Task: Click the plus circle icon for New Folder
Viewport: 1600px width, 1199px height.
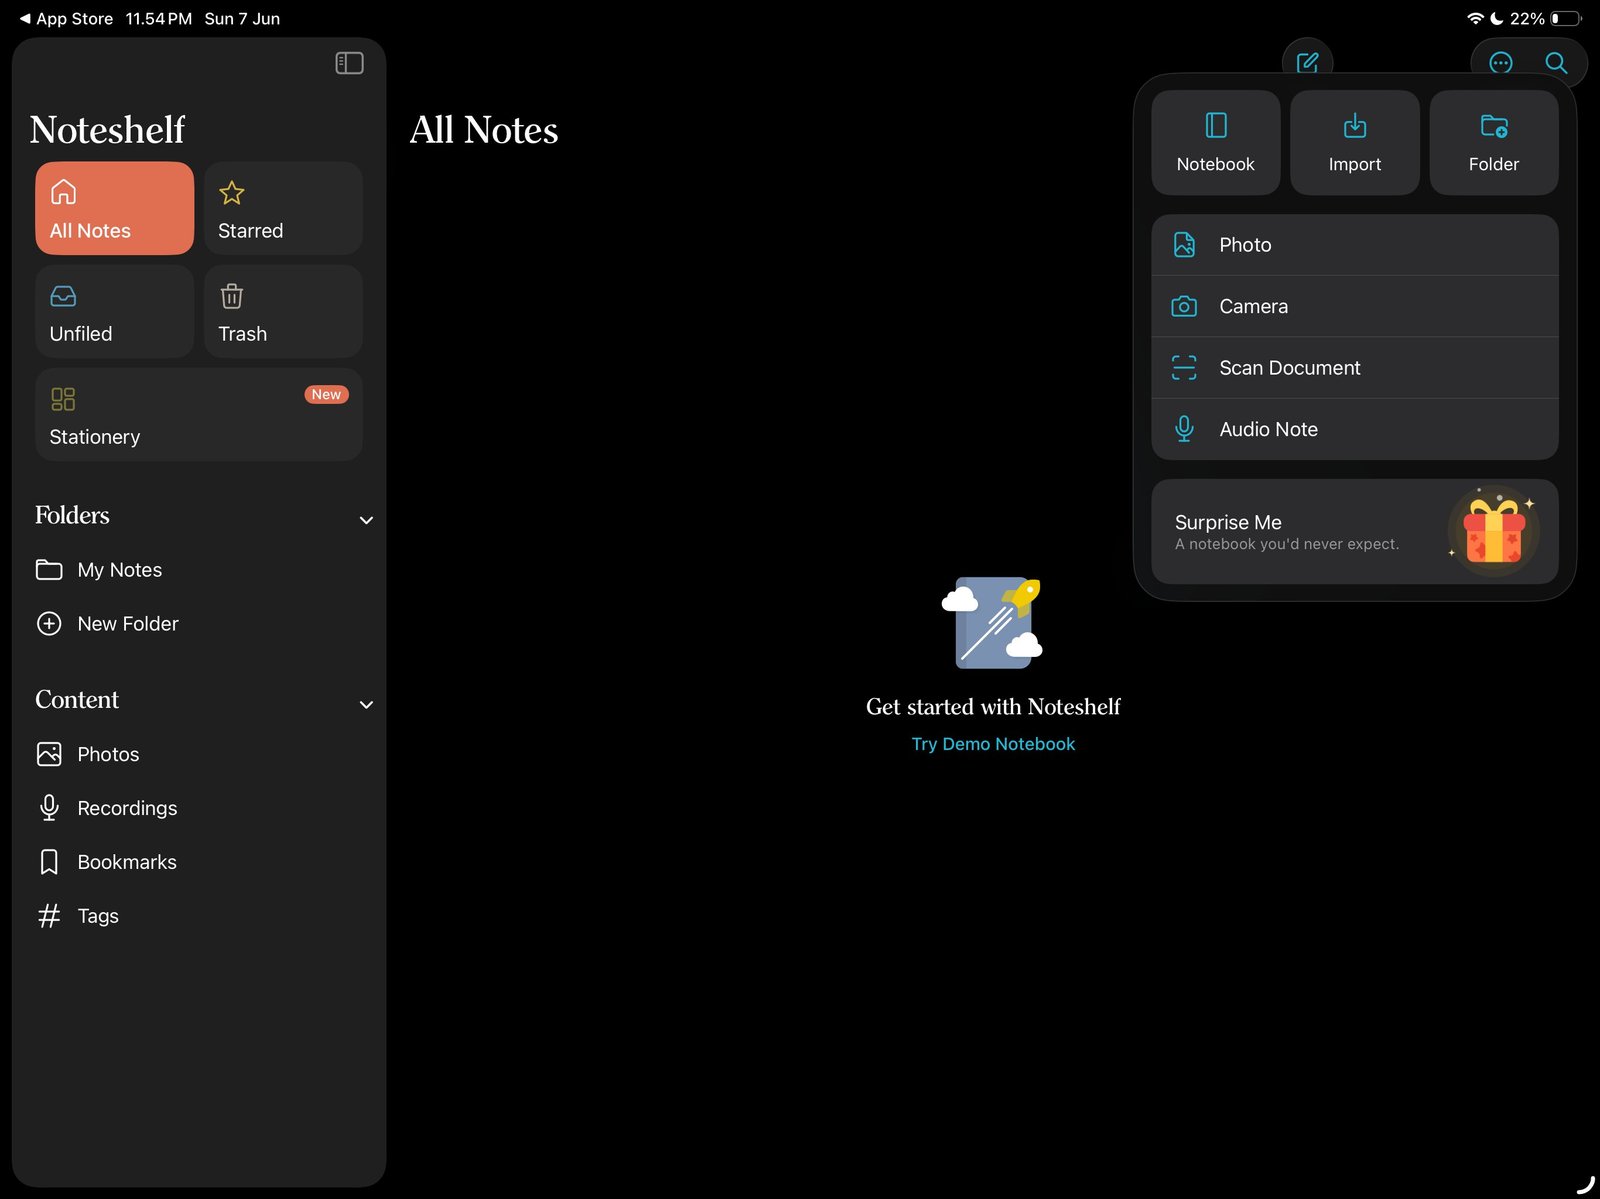Action: (49, 624)
